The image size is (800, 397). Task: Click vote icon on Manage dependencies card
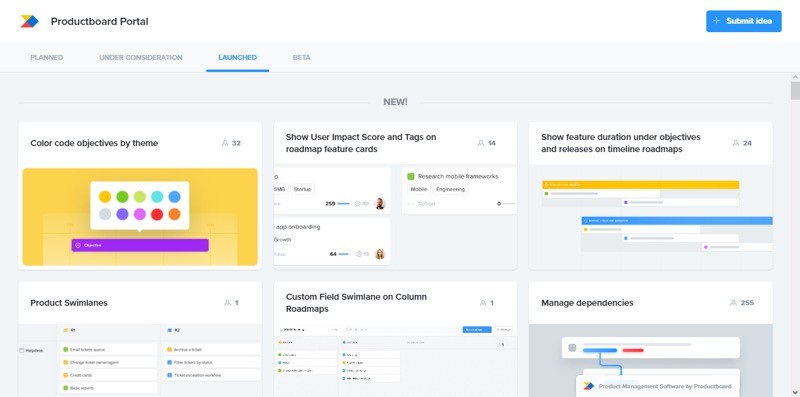coord(733,303)
